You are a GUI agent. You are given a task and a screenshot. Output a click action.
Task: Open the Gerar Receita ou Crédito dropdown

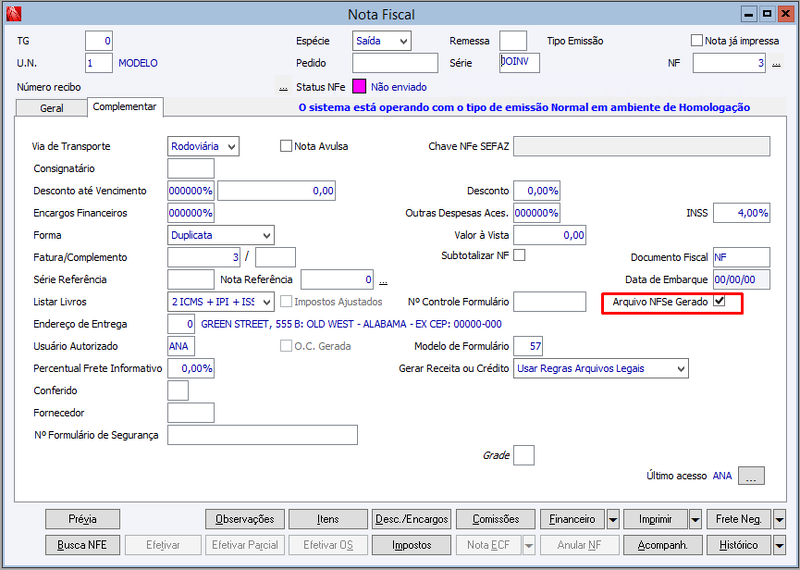601,368
